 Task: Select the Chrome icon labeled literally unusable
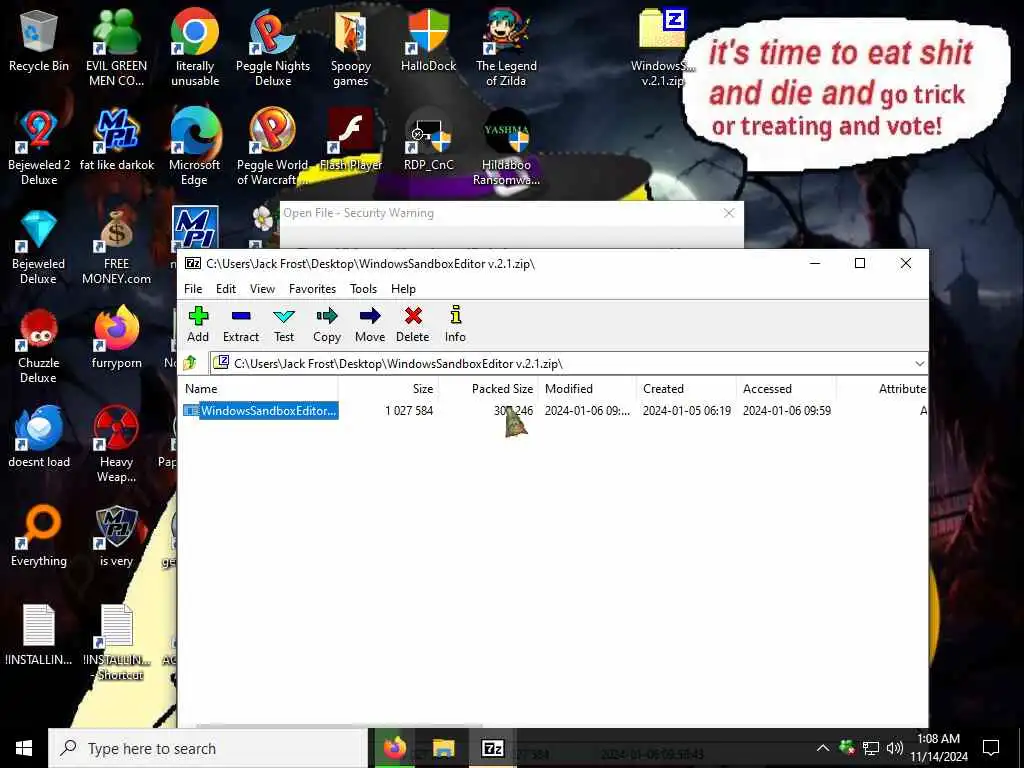click(x=195, y=48)
